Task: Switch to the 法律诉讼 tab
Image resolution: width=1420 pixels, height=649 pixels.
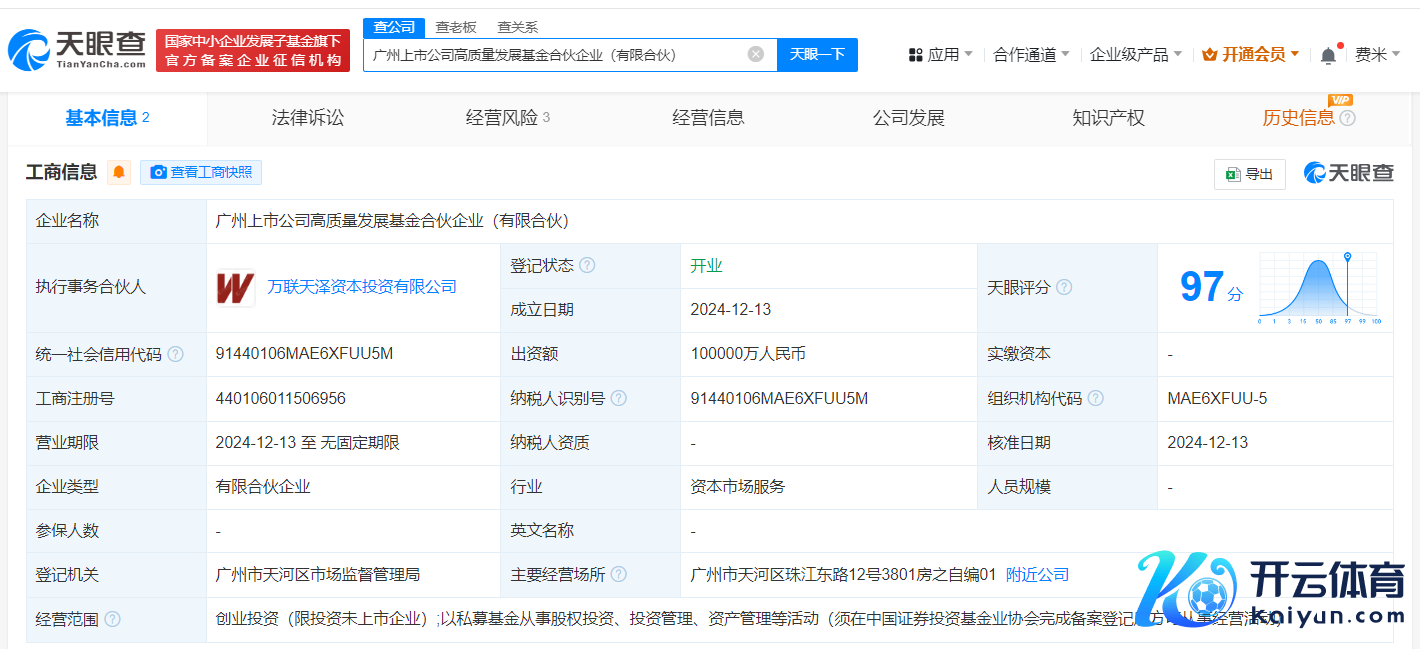Action: pyautogui.click(x=307, y=118)
